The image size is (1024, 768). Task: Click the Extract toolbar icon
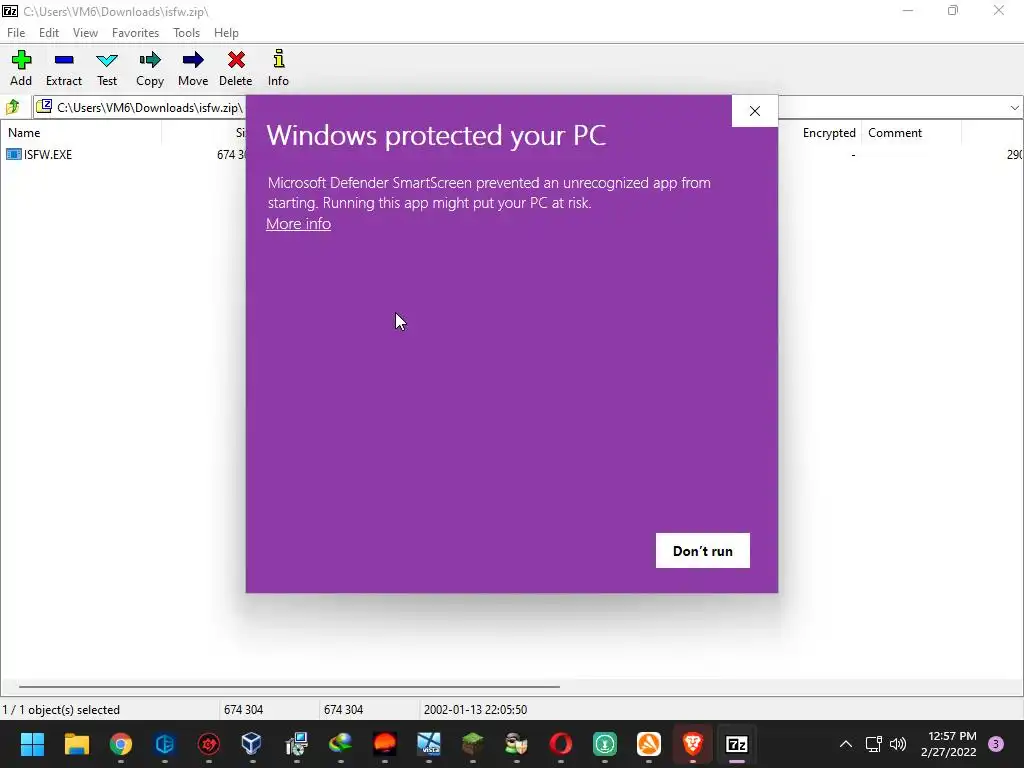64,60
